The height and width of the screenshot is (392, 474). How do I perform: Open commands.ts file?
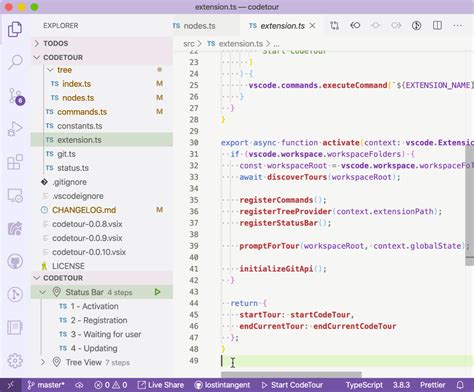[x=82, y=112]
